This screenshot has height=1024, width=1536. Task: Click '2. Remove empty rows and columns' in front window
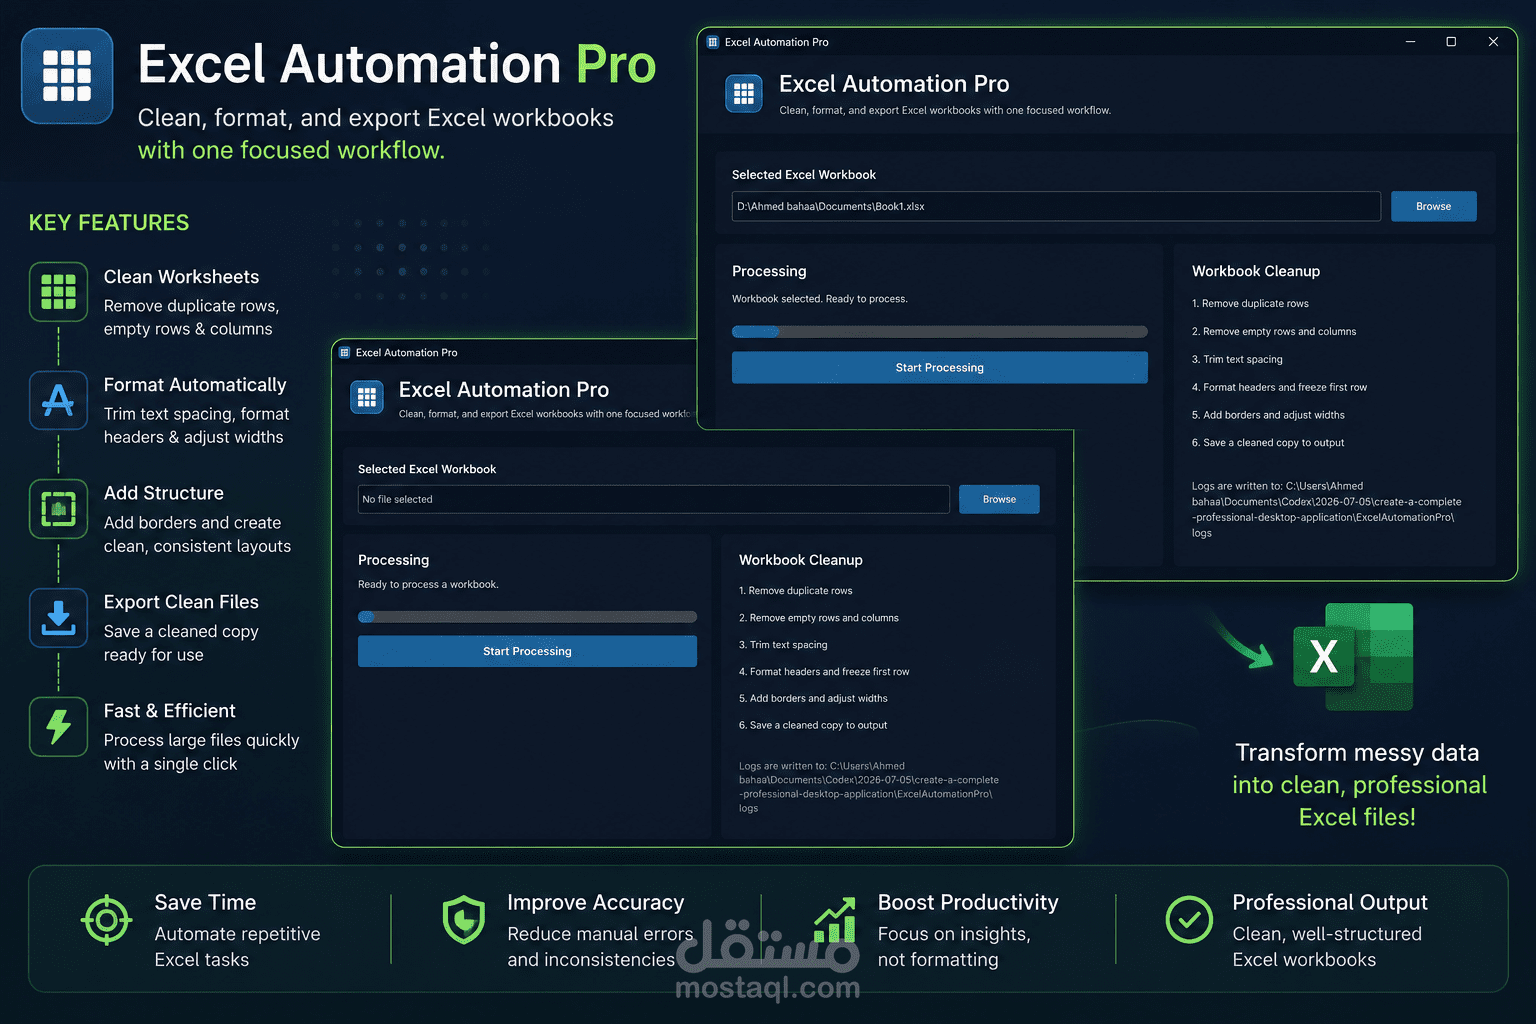pos(819,618)
